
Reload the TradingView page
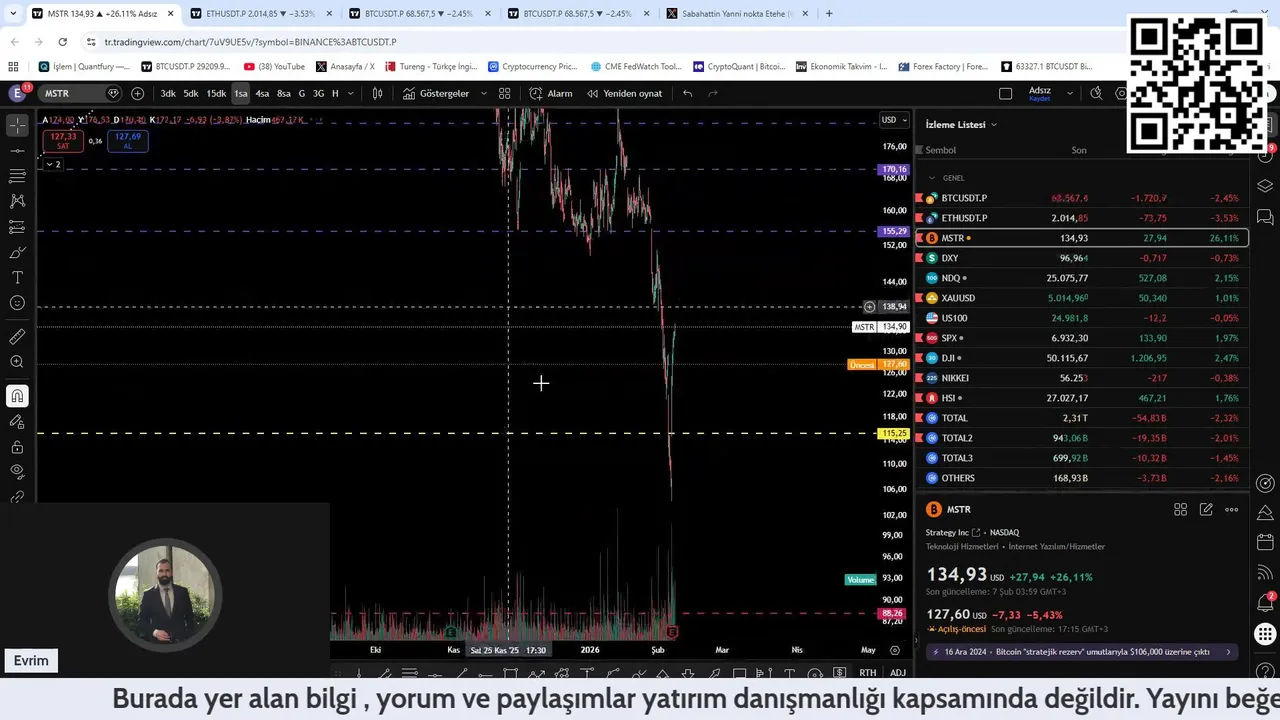point(62,42)
